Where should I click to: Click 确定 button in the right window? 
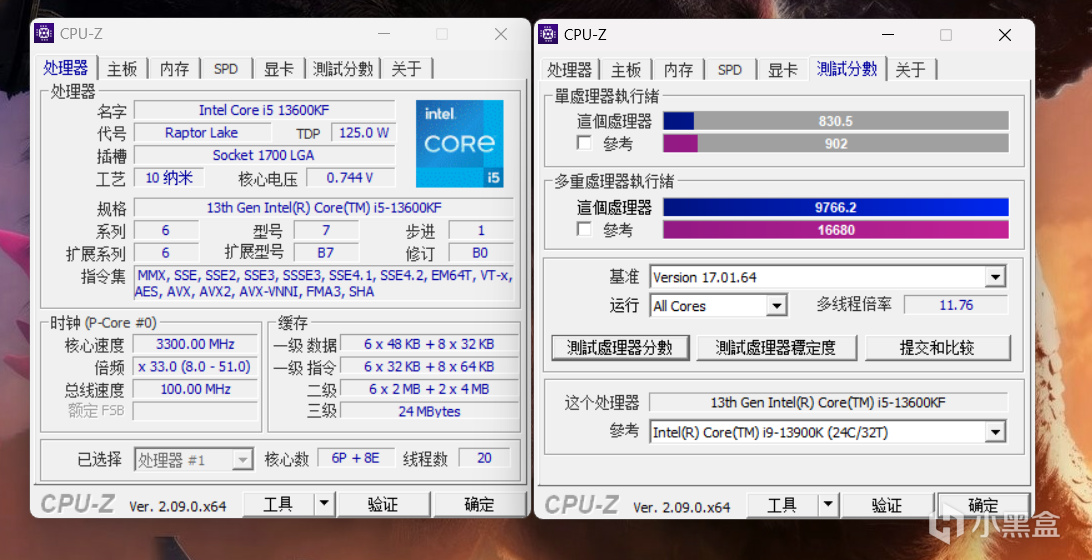pyautogui.click(x=983, y=505)
